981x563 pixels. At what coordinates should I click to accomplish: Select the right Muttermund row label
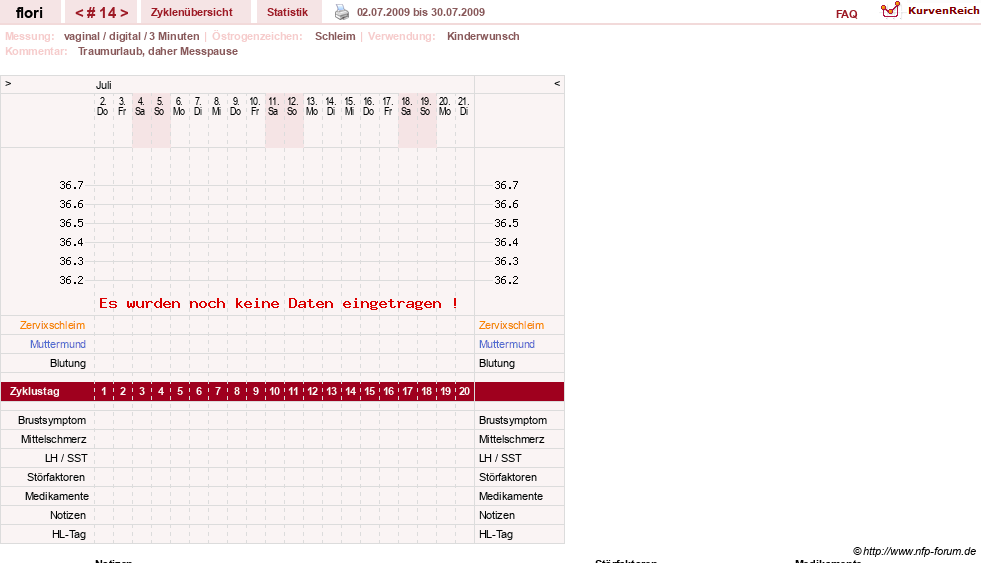[507, 344]
